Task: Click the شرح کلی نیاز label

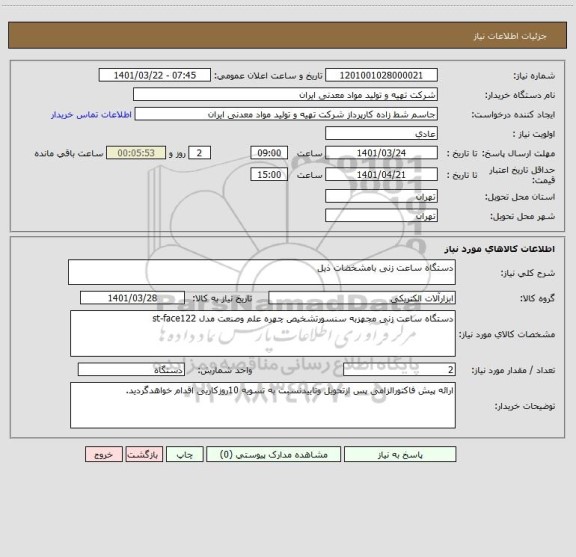Action: tap(528, 273)
